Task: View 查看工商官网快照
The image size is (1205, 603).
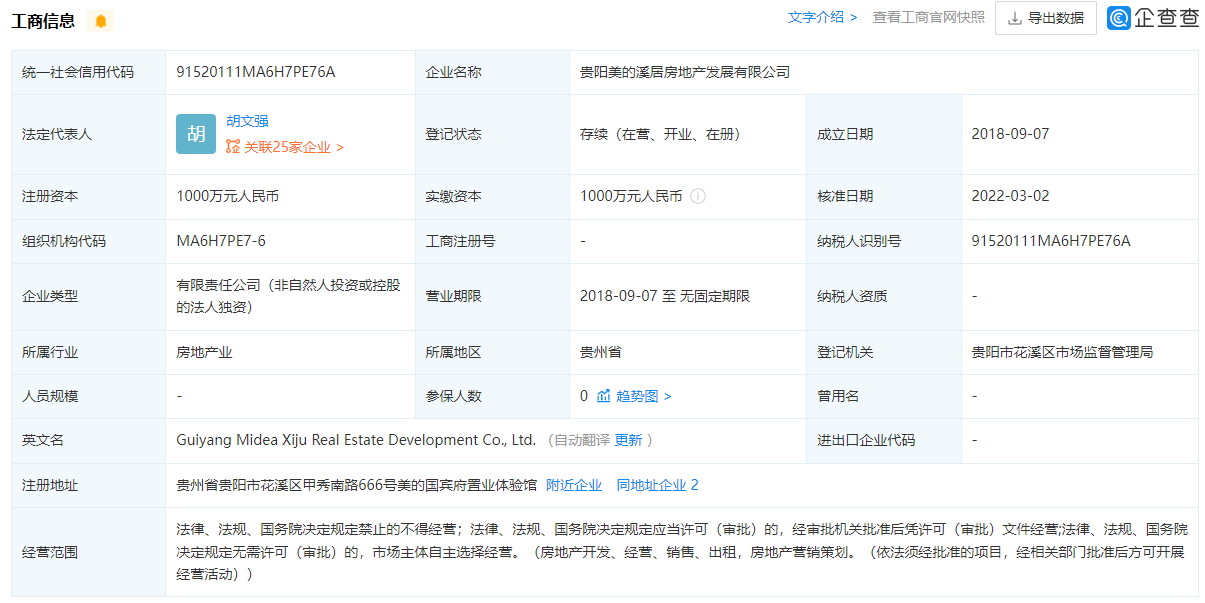Action: tap(928, 17)
